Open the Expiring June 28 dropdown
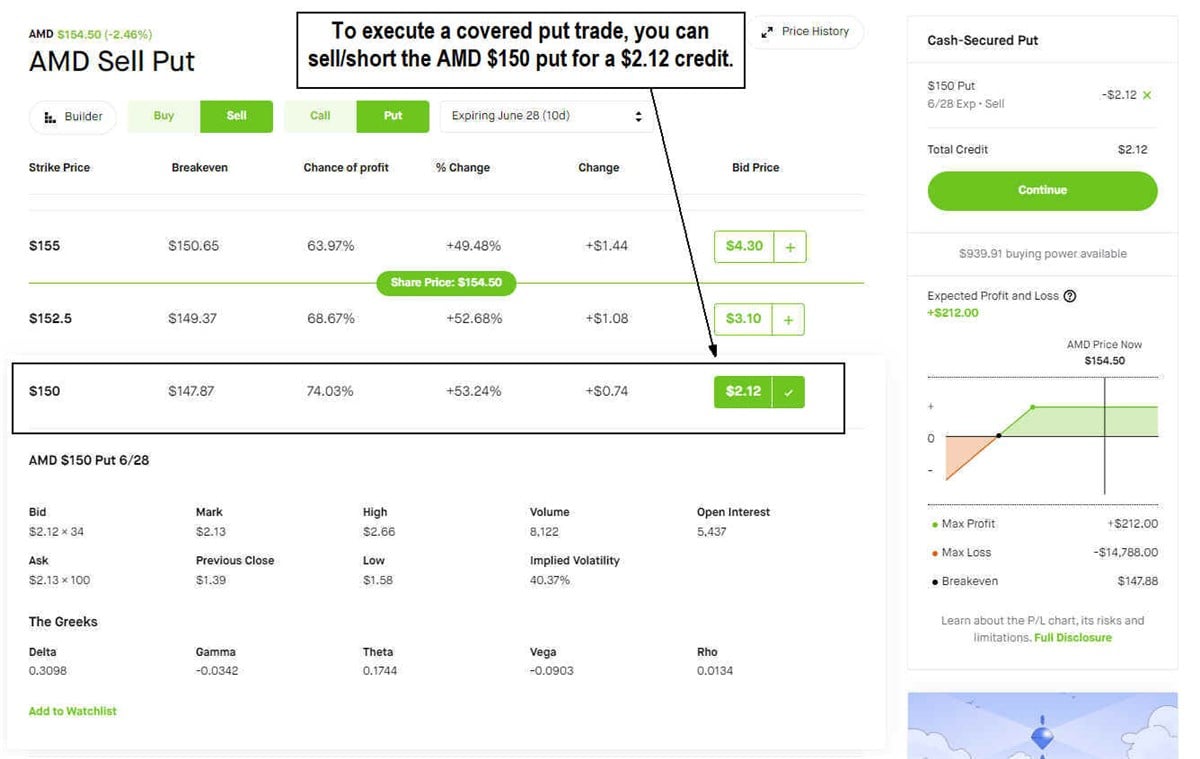 click(546, 116)
